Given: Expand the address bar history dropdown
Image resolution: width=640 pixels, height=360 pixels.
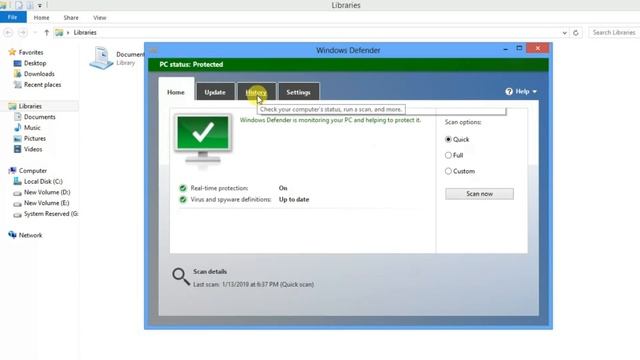Looking at the screenshot, I should (x=564, y=33).
